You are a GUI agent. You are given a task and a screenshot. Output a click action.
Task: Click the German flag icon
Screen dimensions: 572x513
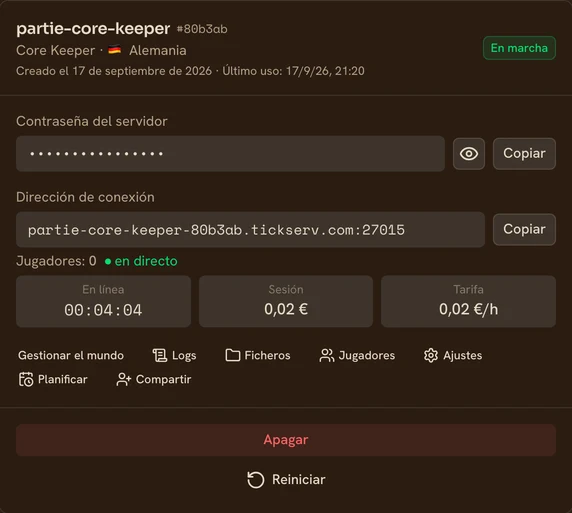click(x=115, y=50)
